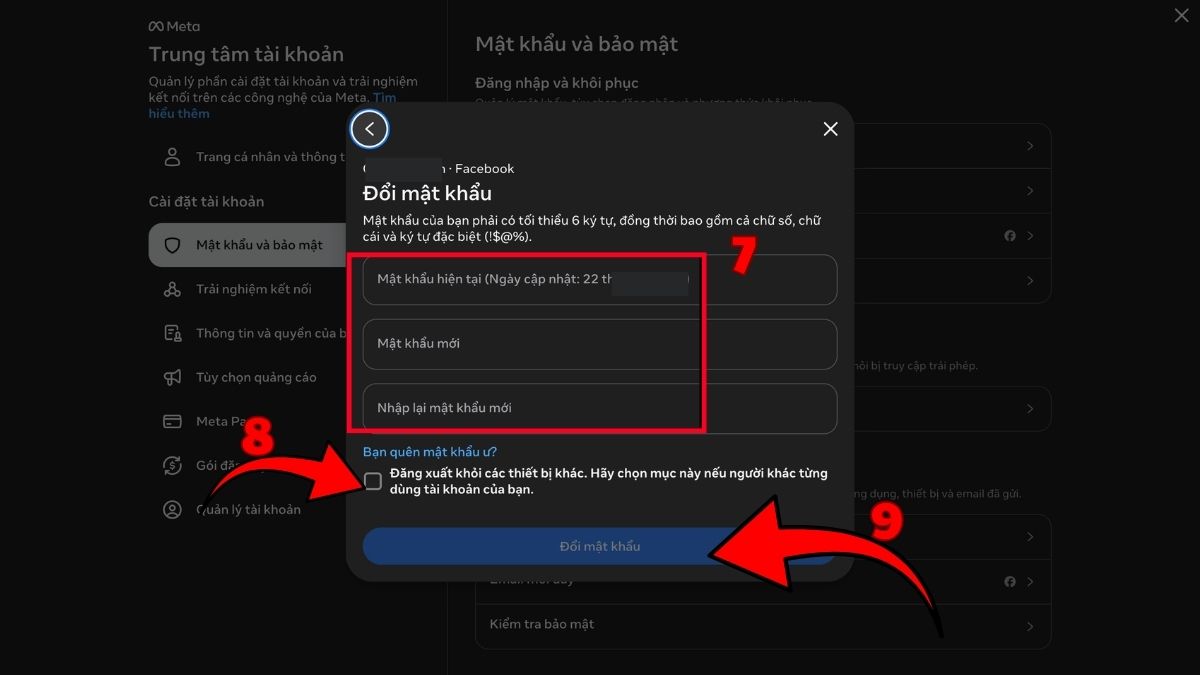
Task: Click the Trải nghiệm kết nối icon
Action: pos(173,289)
